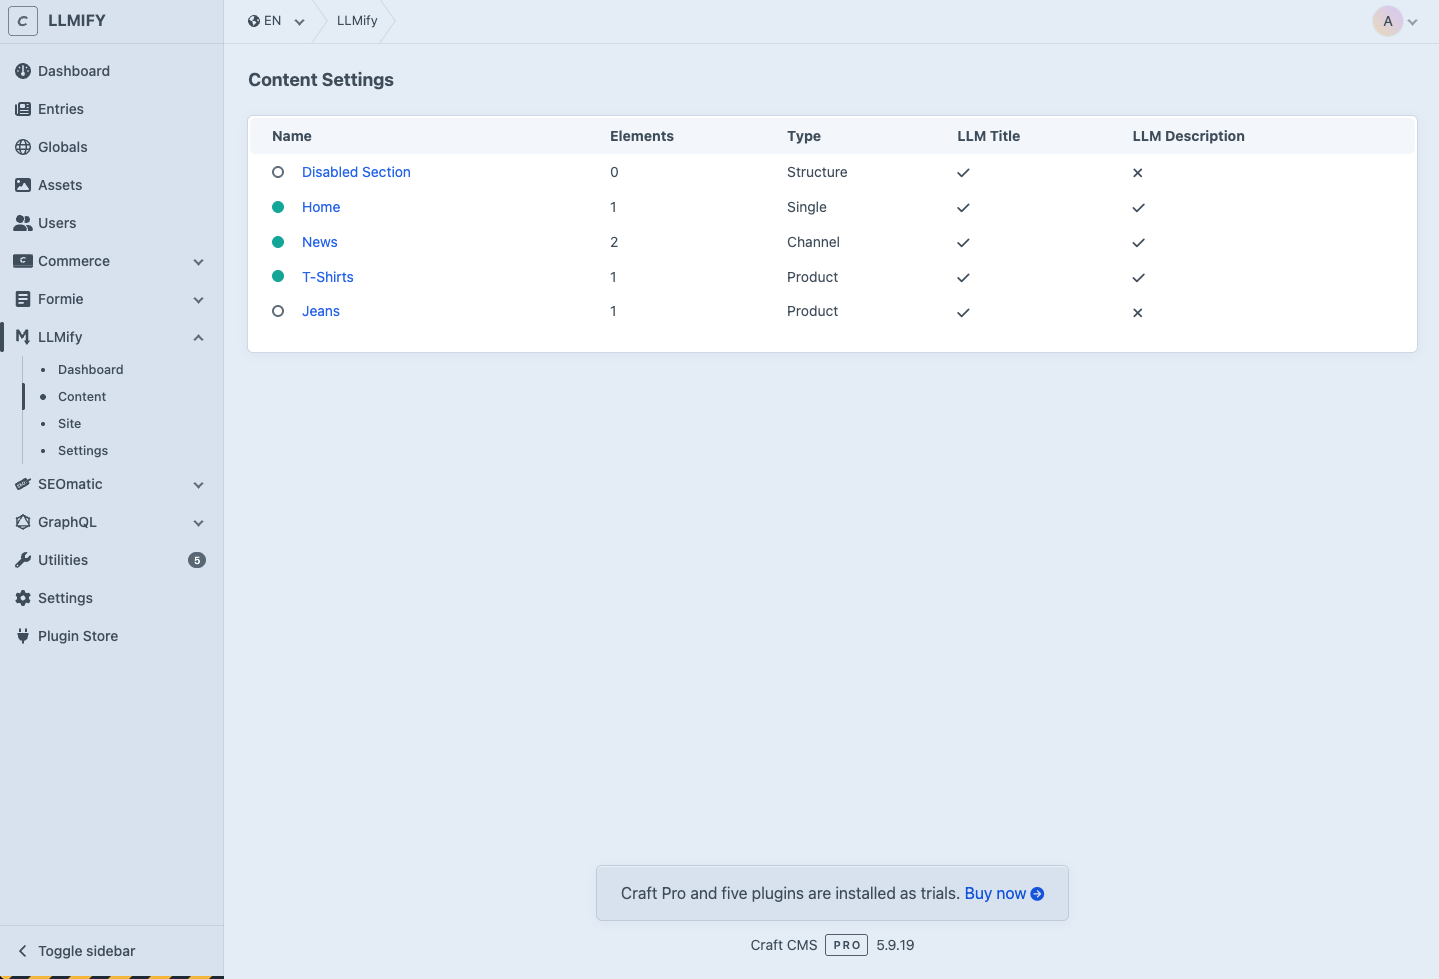Click the status circle beside Disabled Section
Screen dimensions: 1439x979
click(278, 172)
